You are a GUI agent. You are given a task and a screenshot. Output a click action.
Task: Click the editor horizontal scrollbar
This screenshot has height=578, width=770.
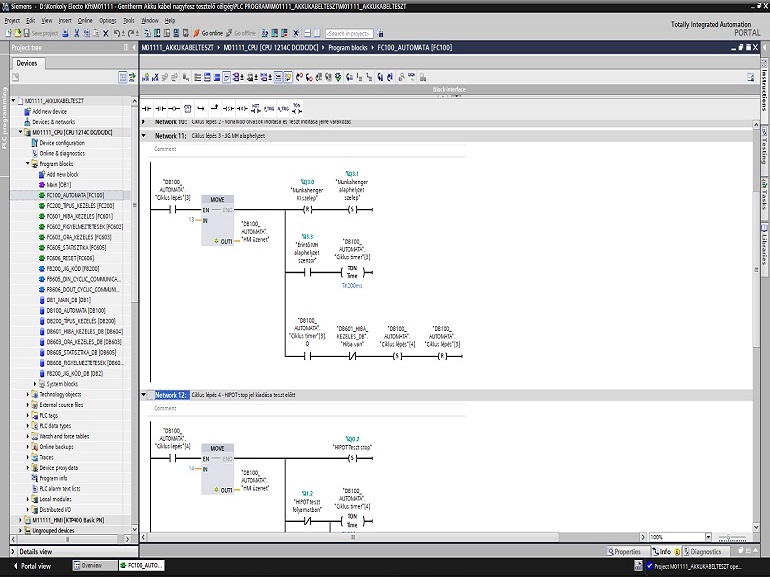(x=353, y=537)
